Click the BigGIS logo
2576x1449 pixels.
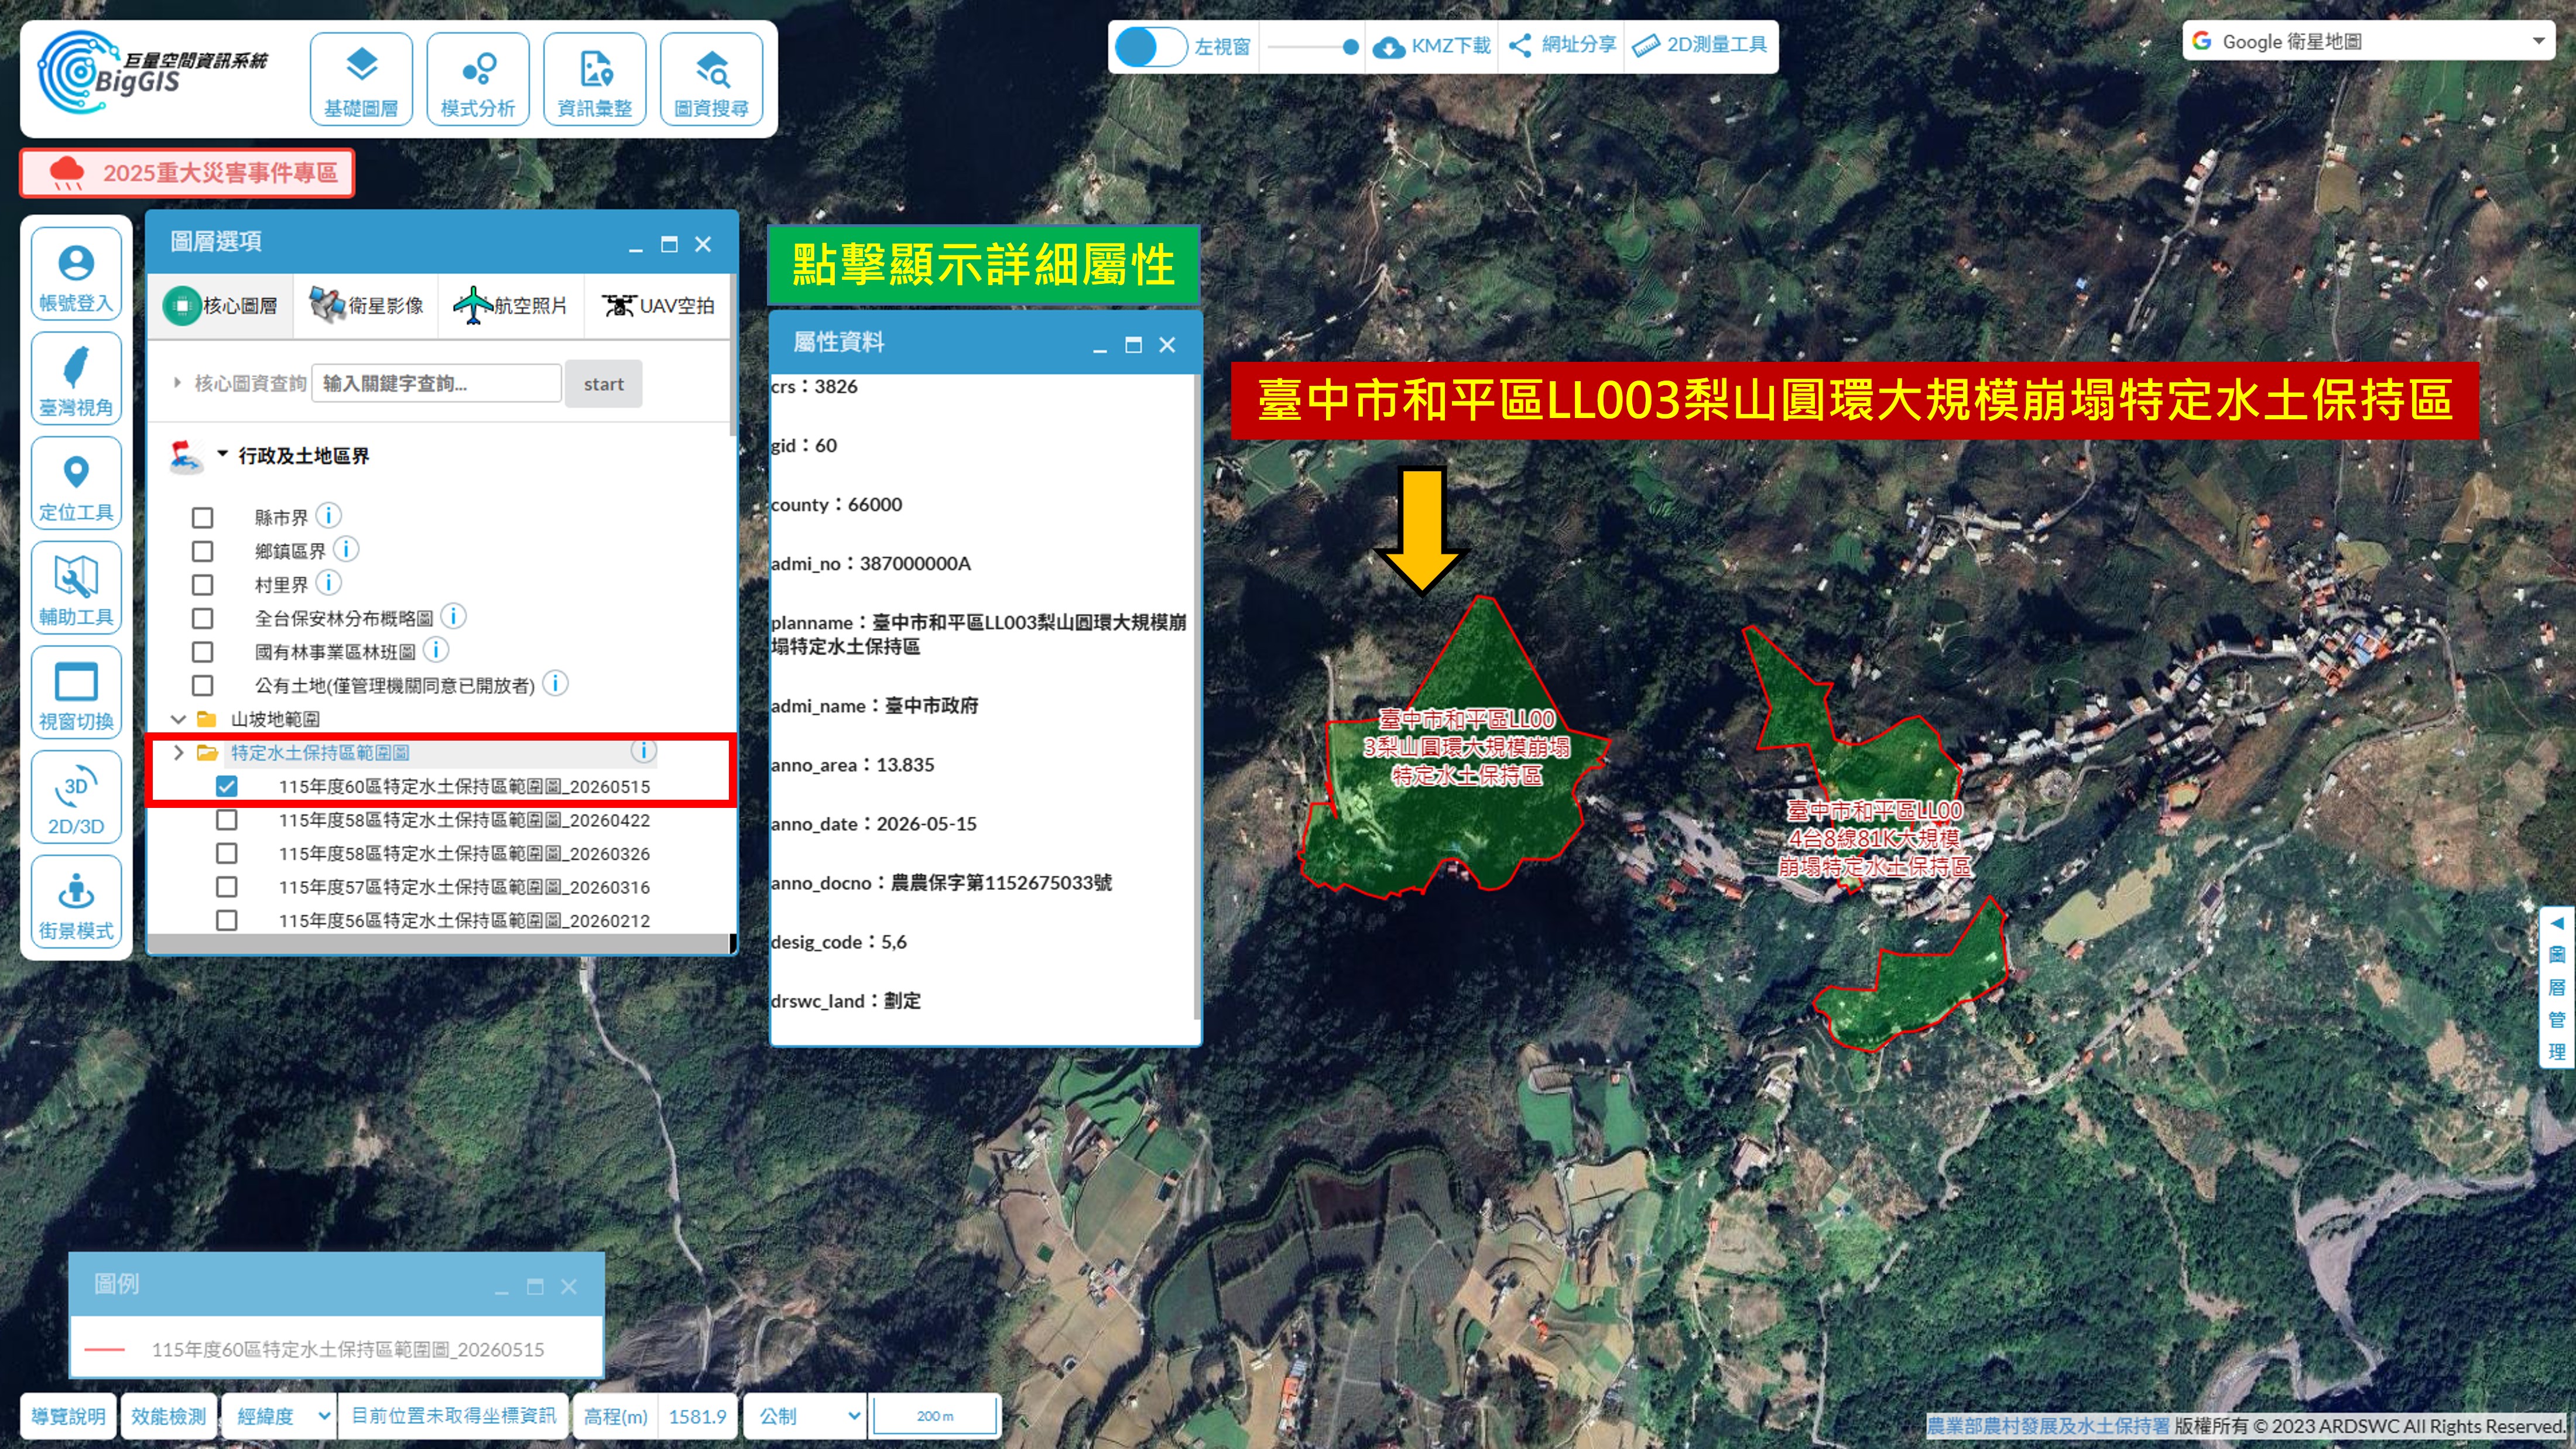coord(152,72)
